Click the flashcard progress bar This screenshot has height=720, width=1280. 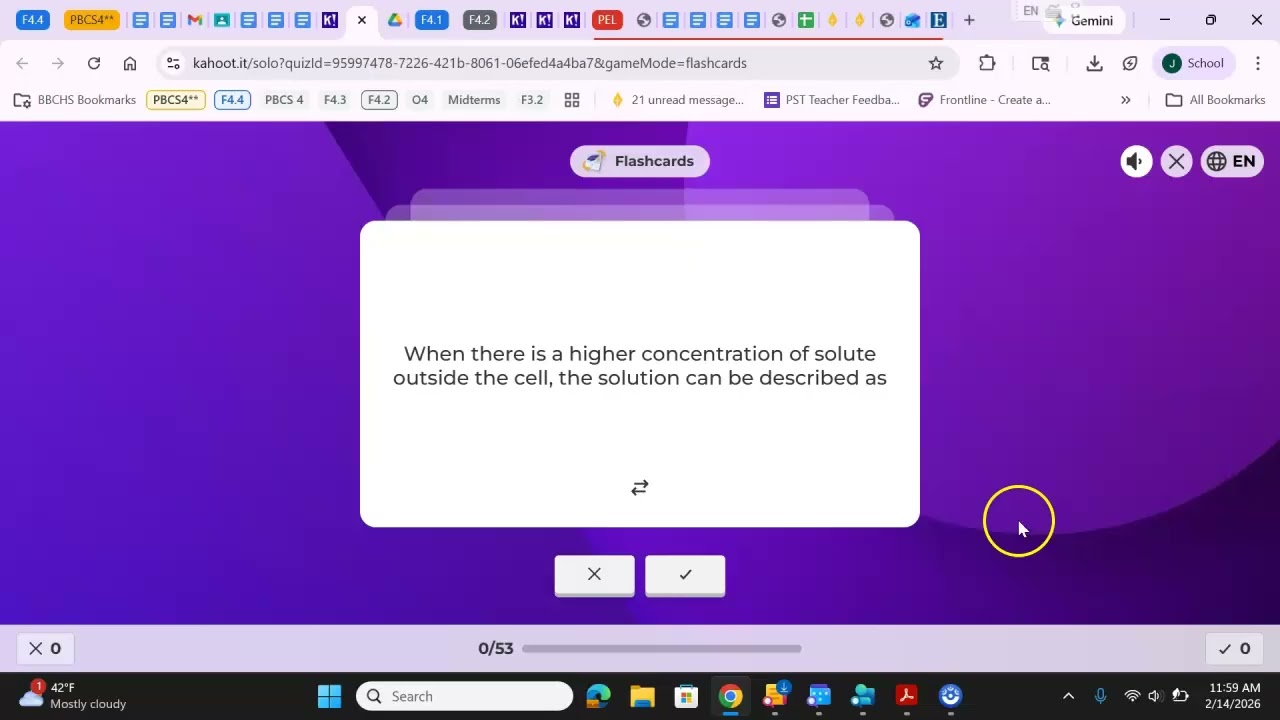(x=661, y=648)
